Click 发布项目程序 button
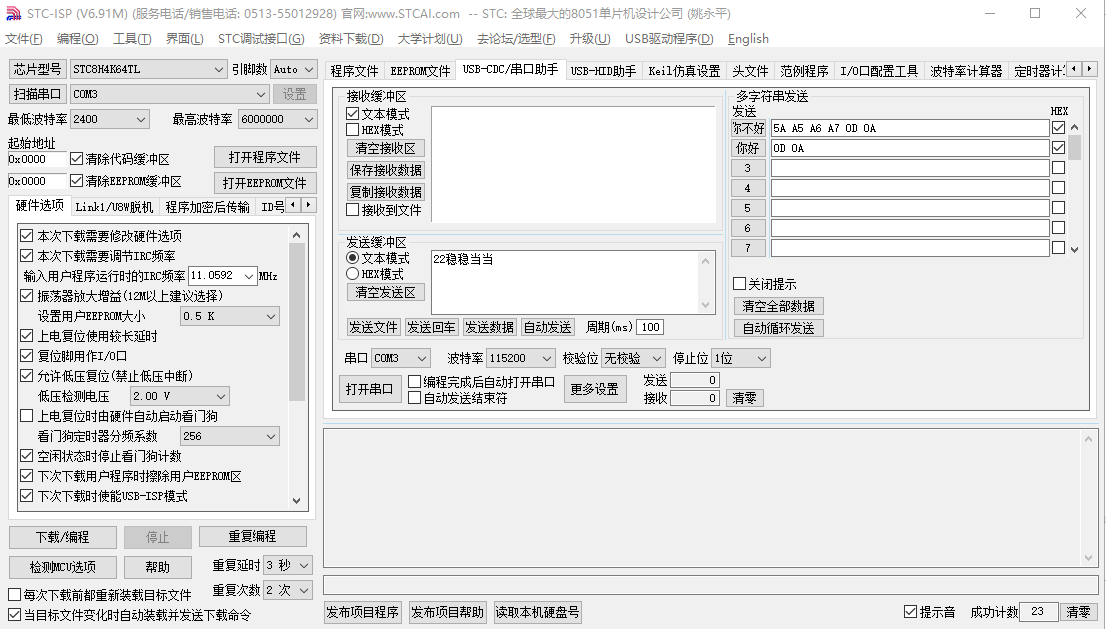This screenshot has height=629, width=1106. coord(363,612)
